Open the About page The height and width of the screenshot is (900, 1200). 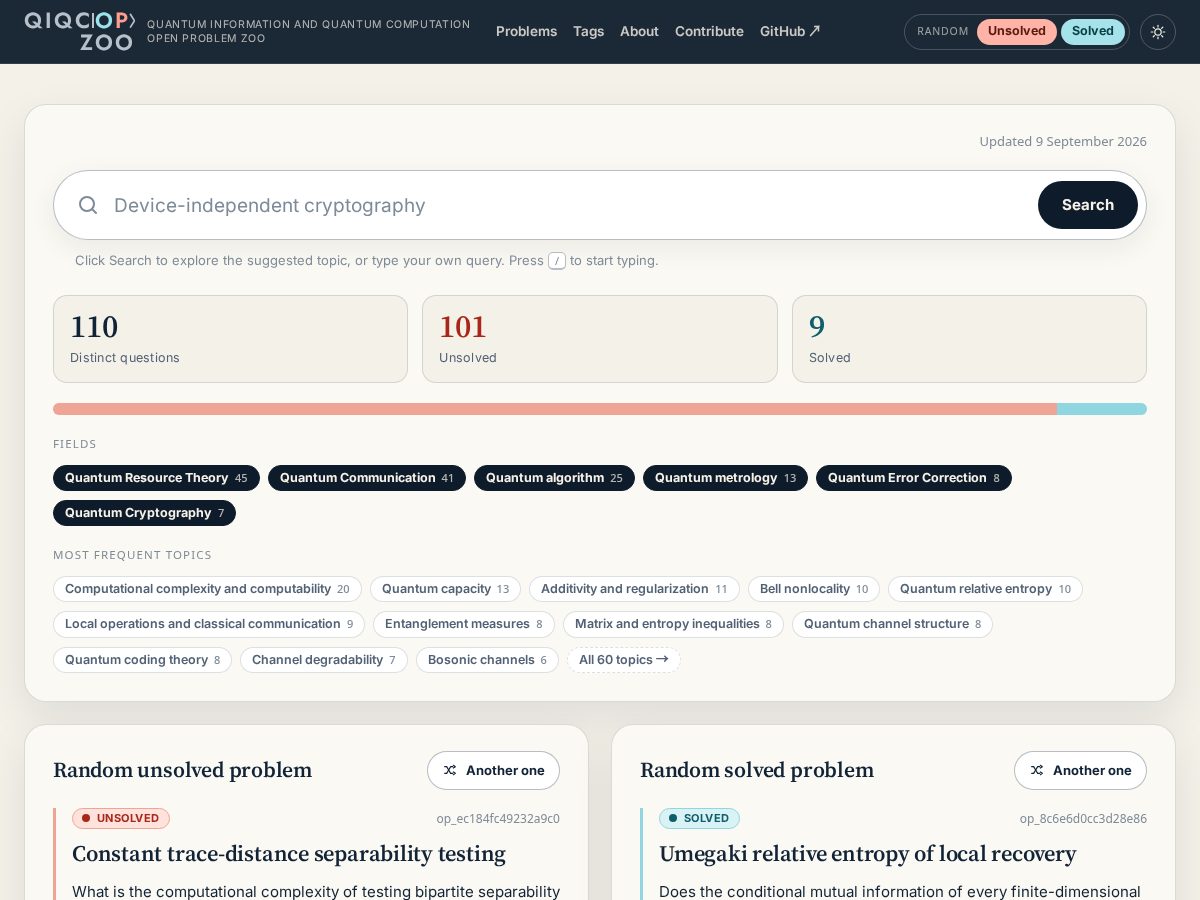point(639,31)
